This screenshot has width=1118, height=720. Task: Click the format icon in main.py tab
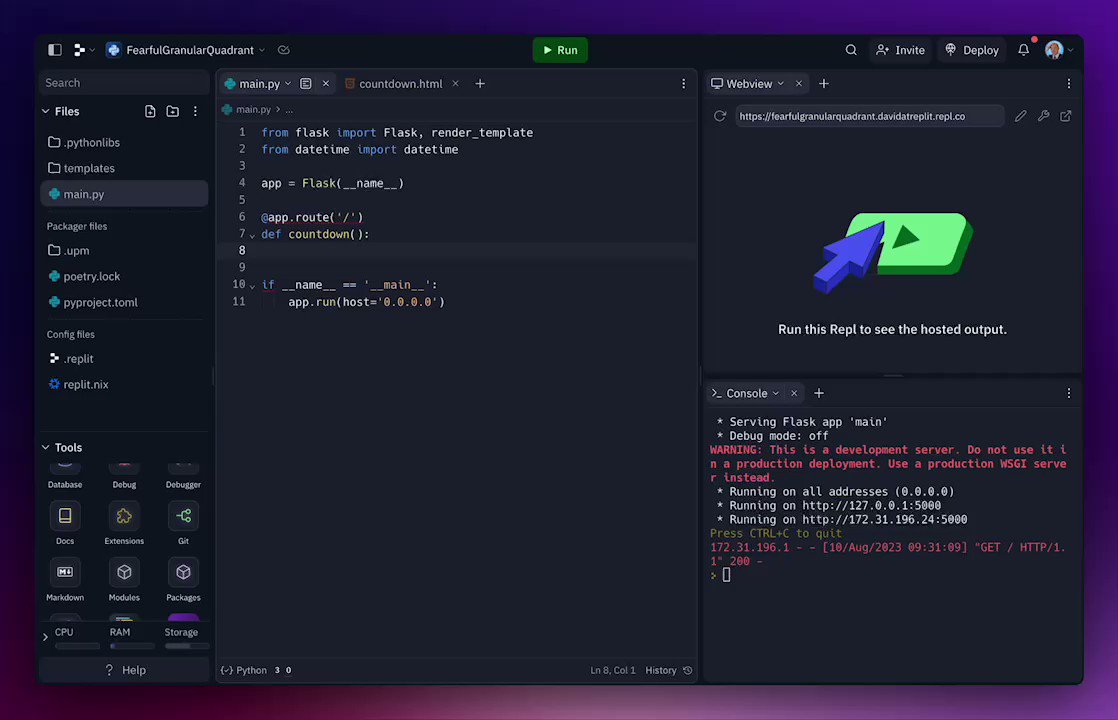pos(306,83)
